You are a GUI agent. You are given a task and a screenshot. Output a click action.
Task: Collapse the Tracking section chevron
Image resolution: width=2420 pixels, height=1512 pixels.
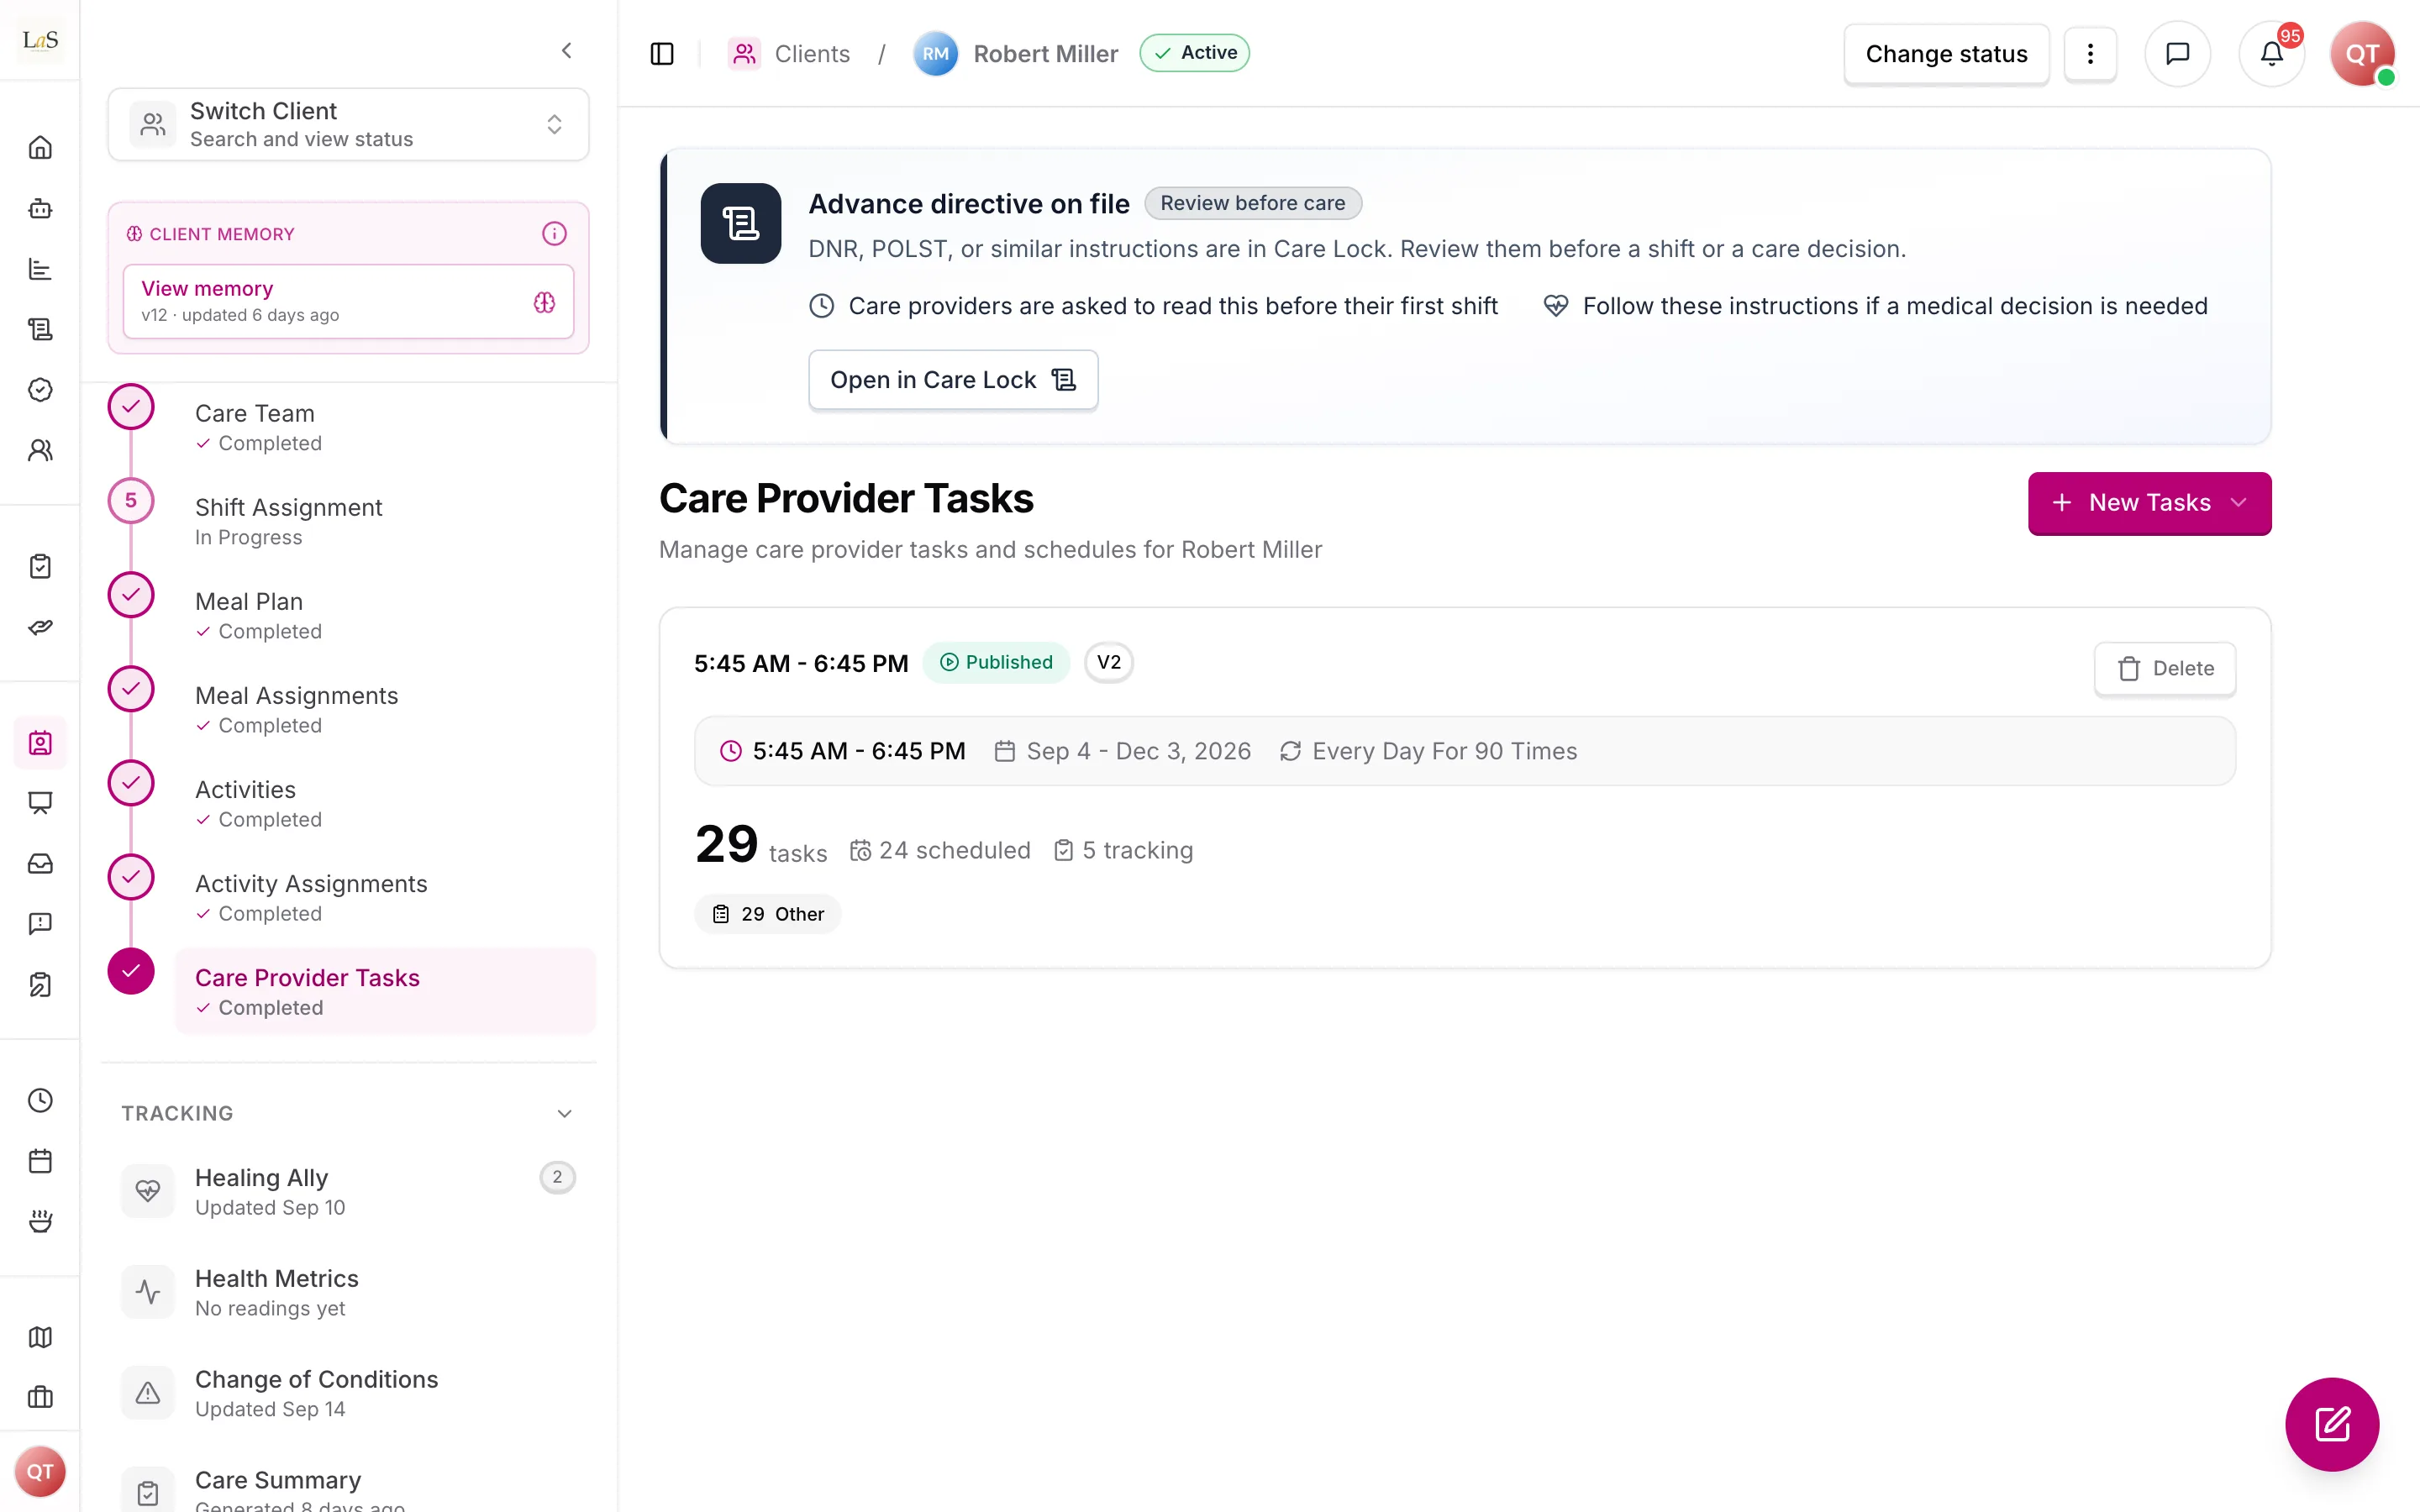[x=565, y=1113]
